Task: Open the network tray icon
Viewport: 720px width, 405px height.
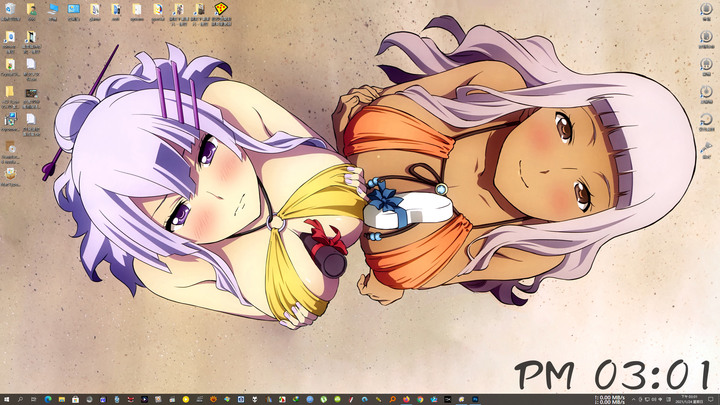Action: (x=647, y=399)
